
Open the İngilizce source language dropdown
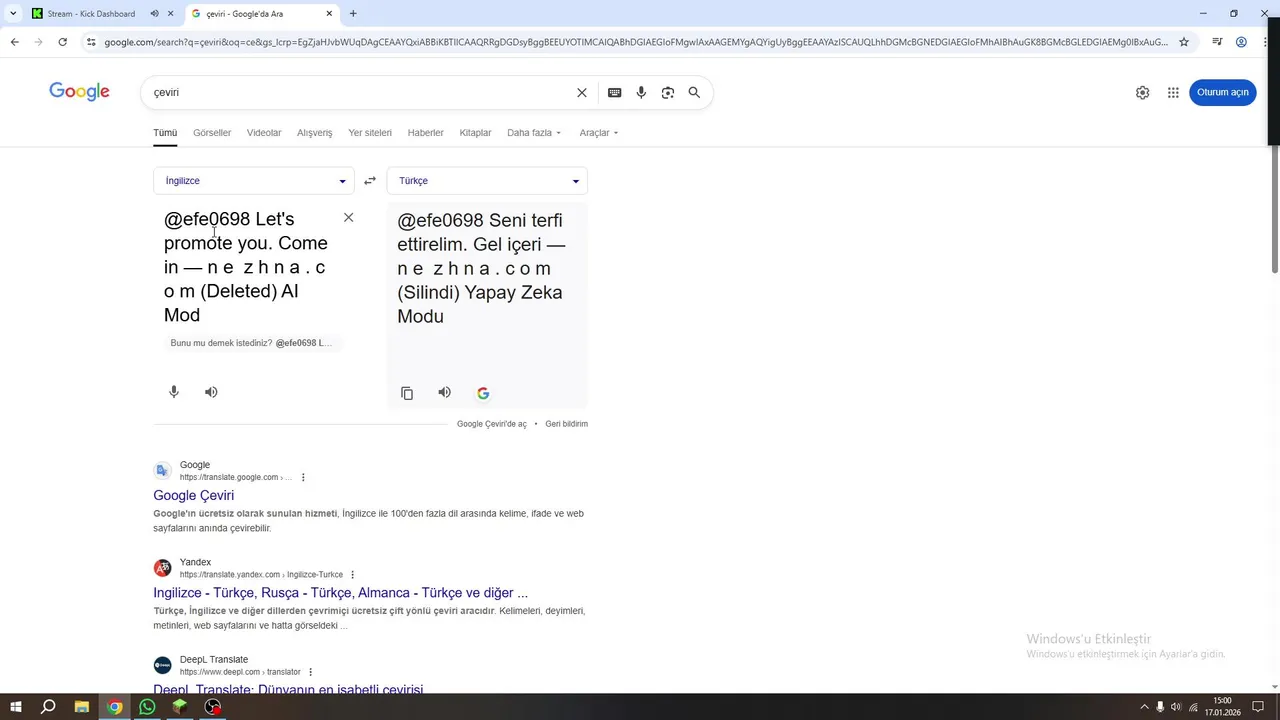click(x=254, y=181)
